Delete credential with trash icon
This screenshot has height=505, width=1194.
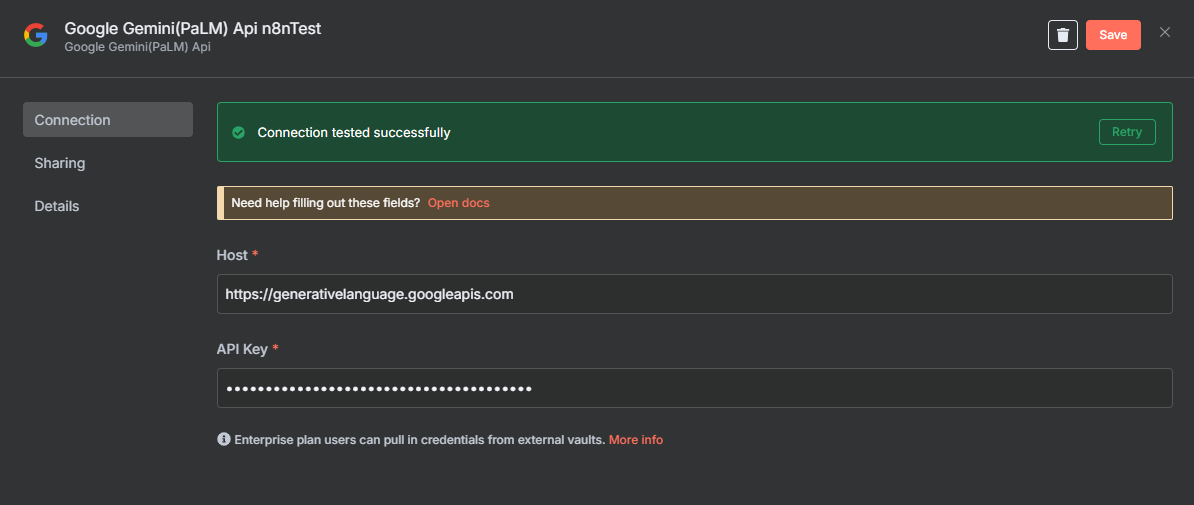pyautogui.click(x=1062, y=35)
